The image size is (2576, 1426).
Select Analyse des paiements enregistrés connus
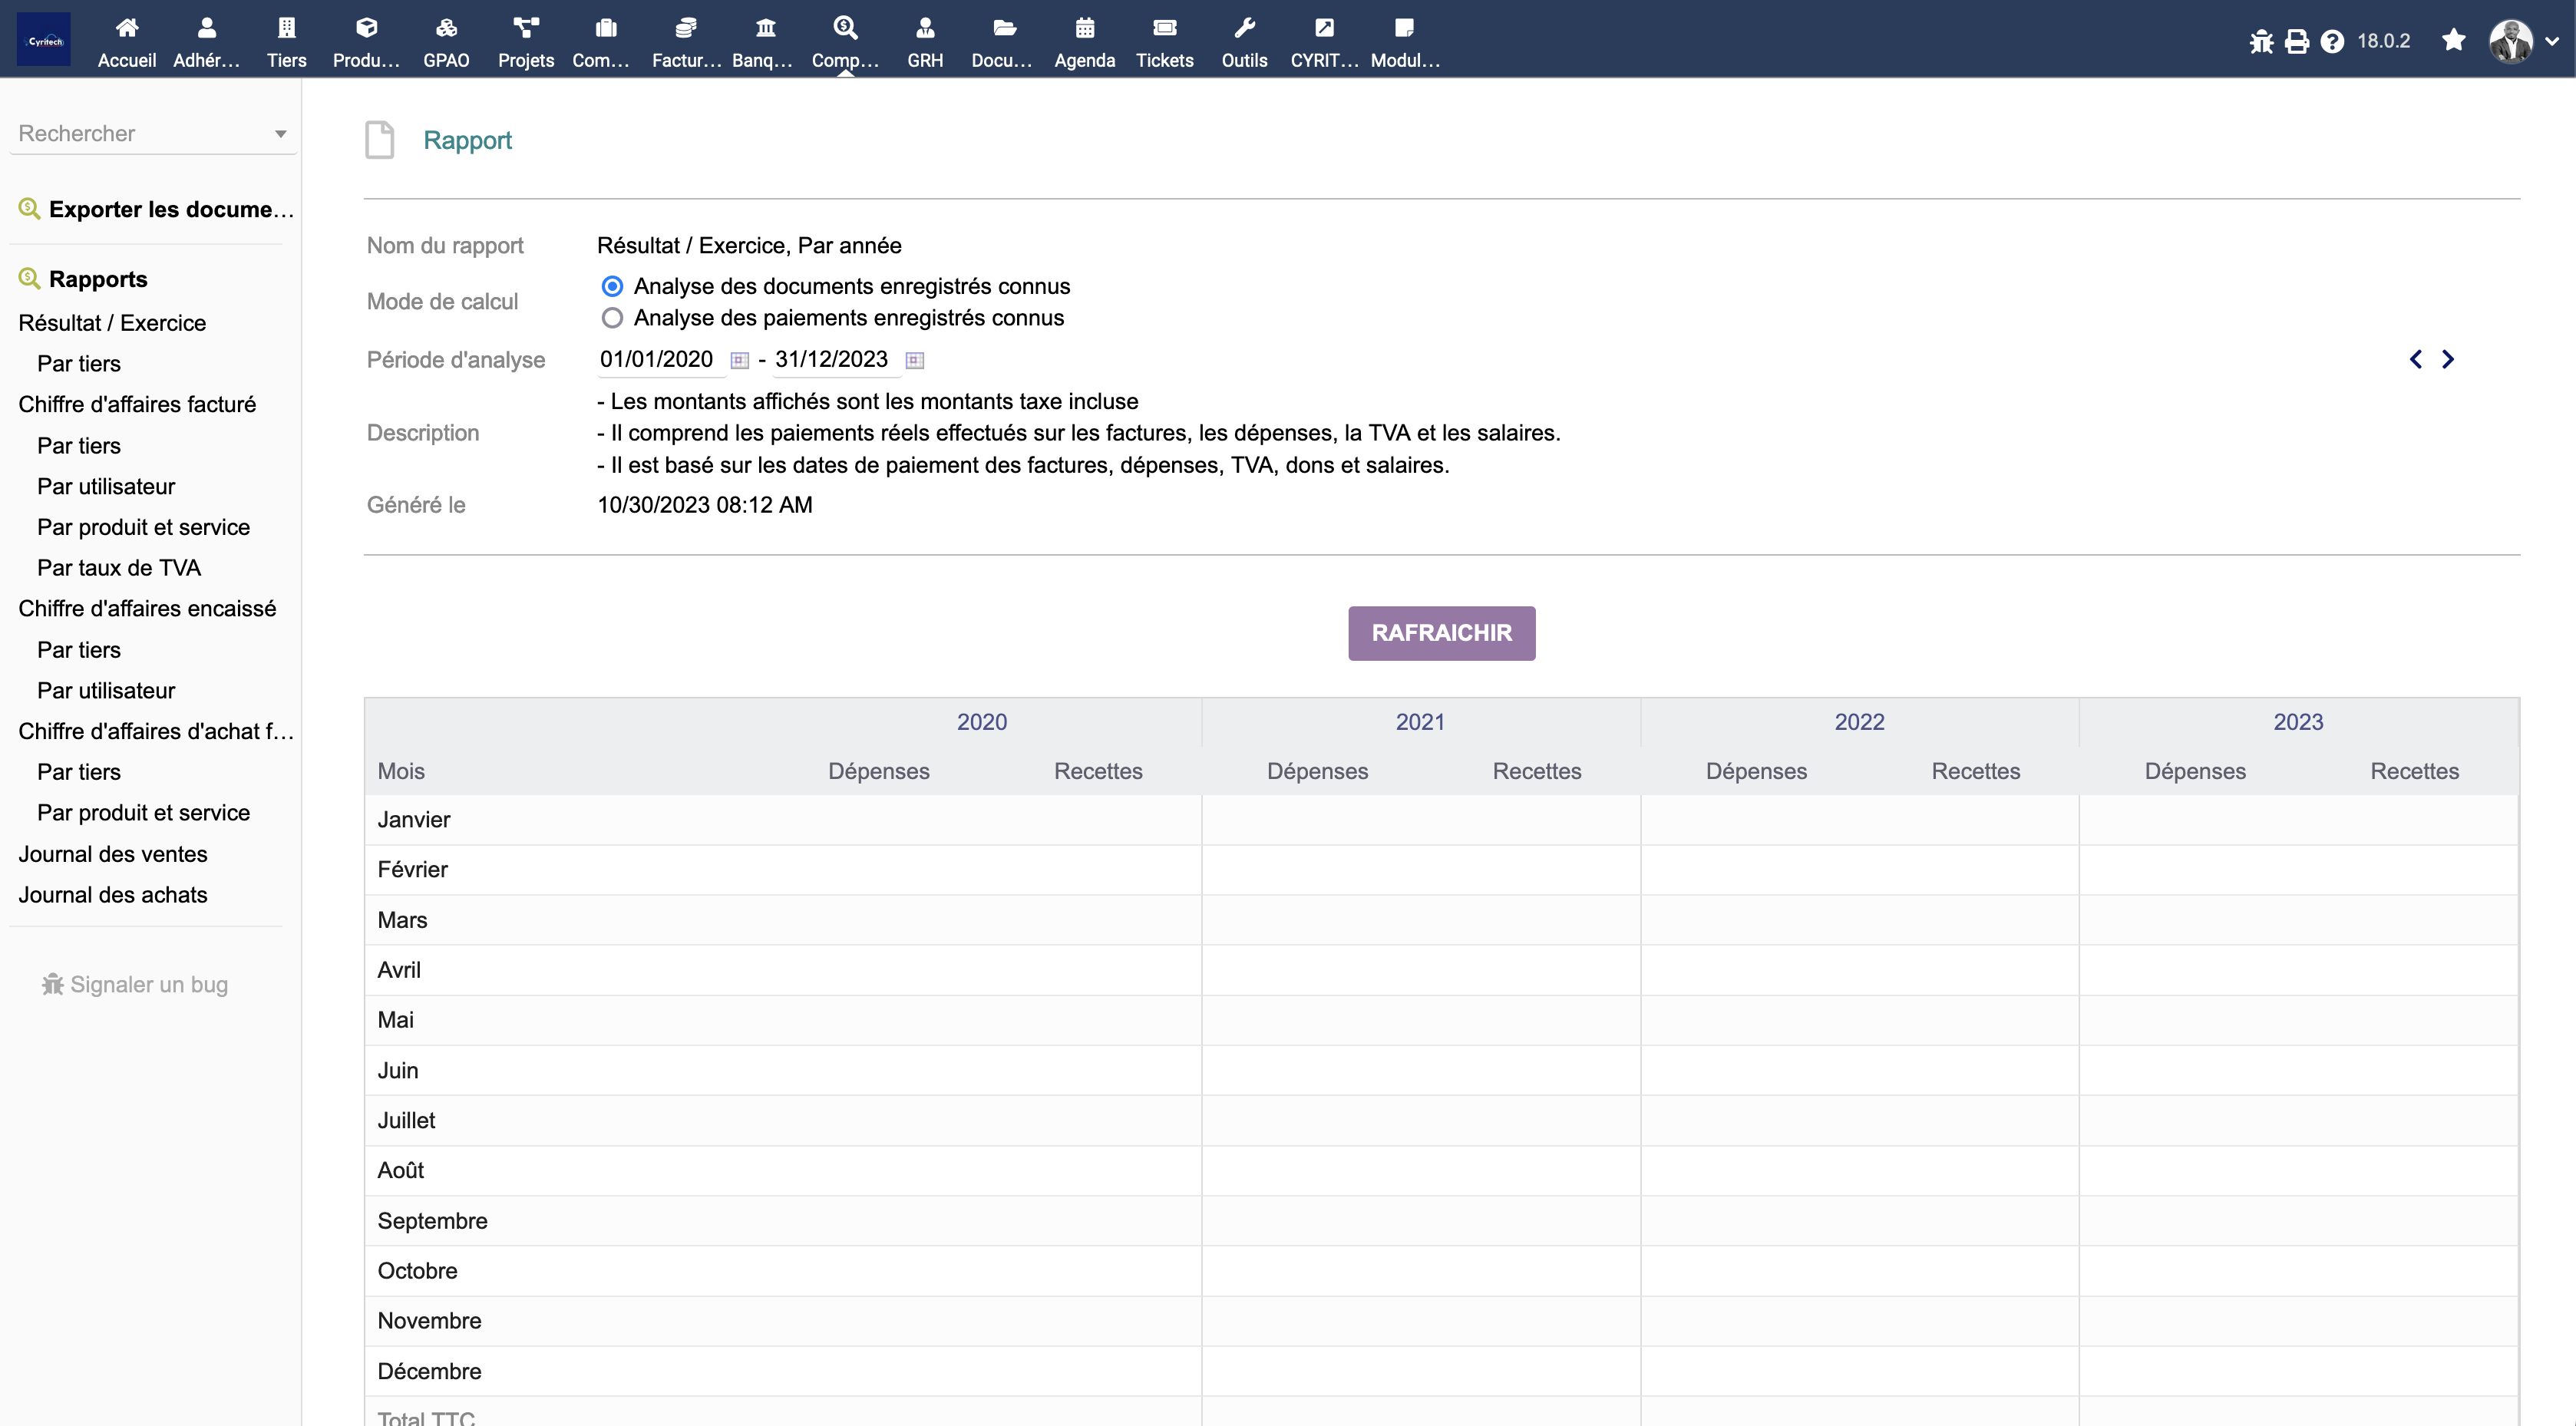[x=612, y=318]
